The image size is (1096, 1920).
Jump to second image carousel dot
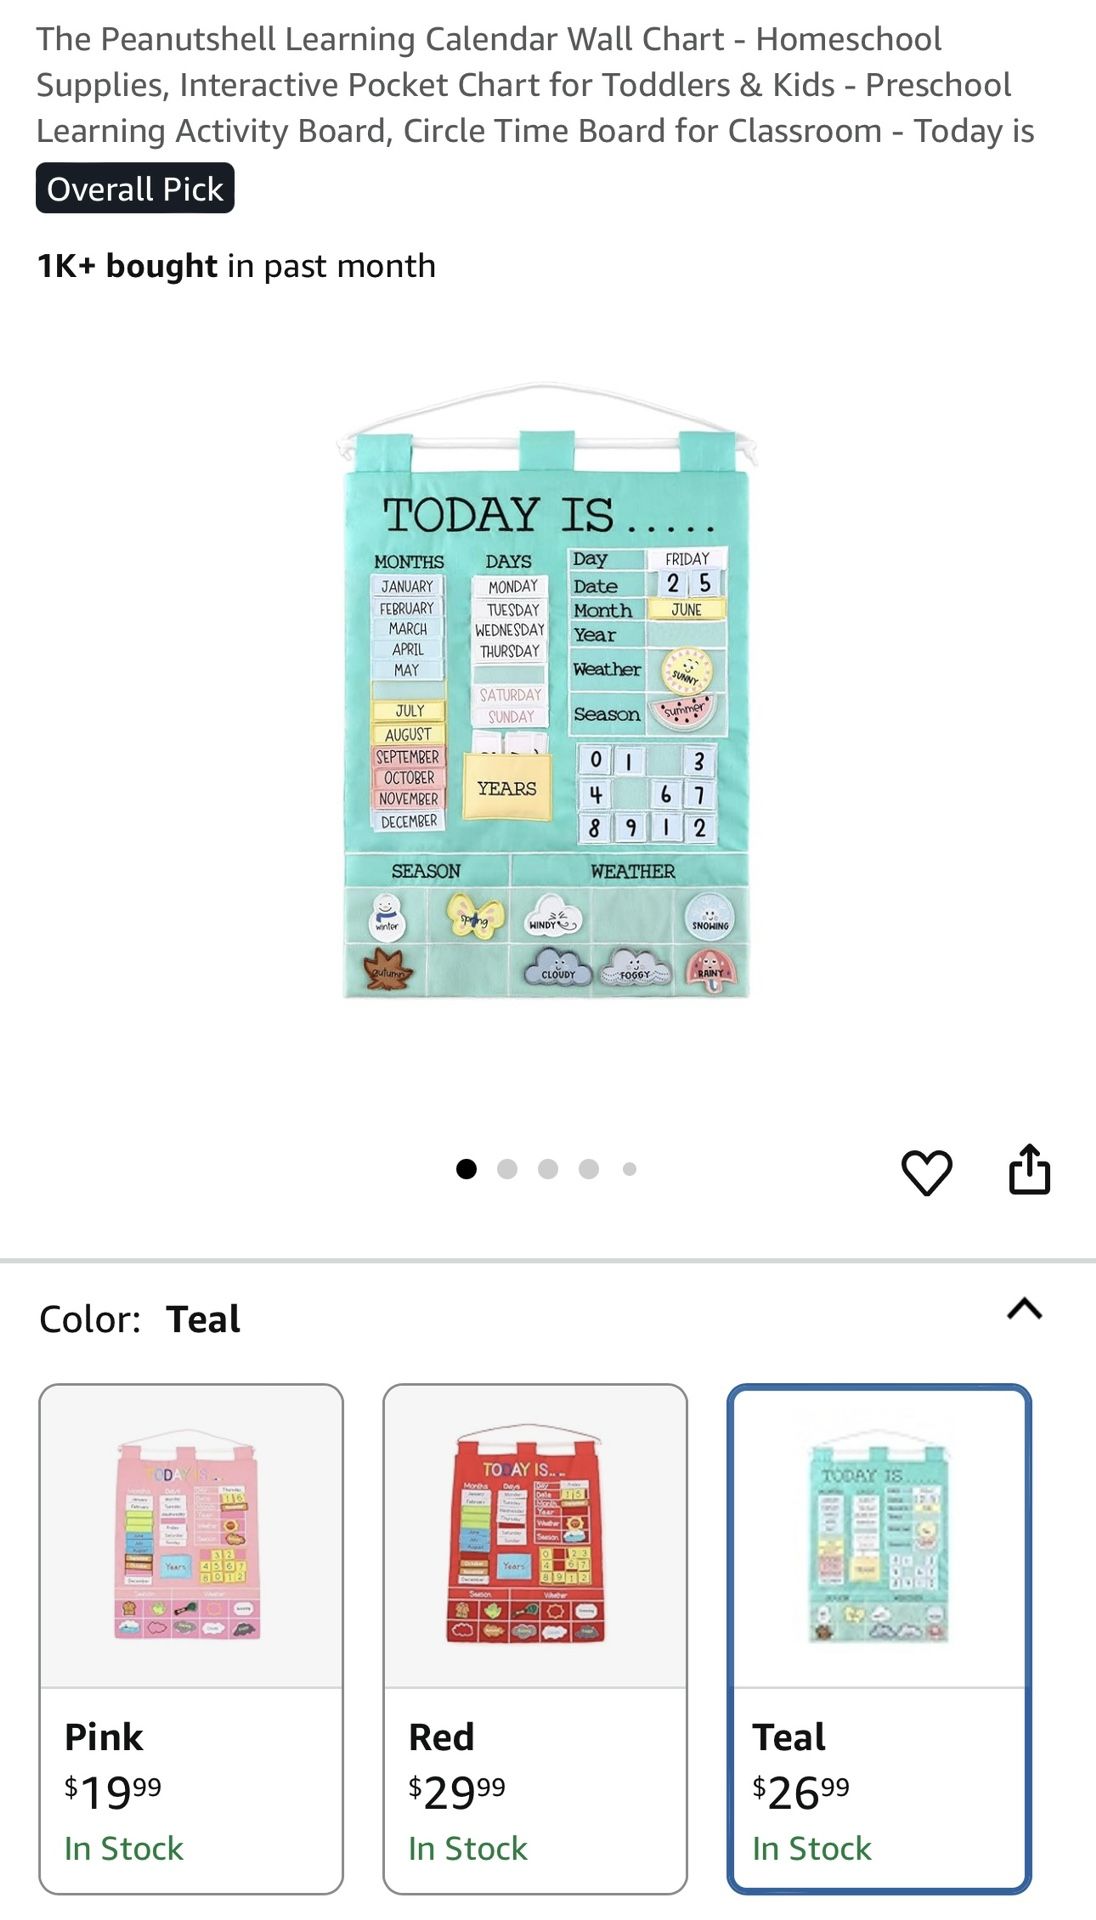(x=507, y=1169)
